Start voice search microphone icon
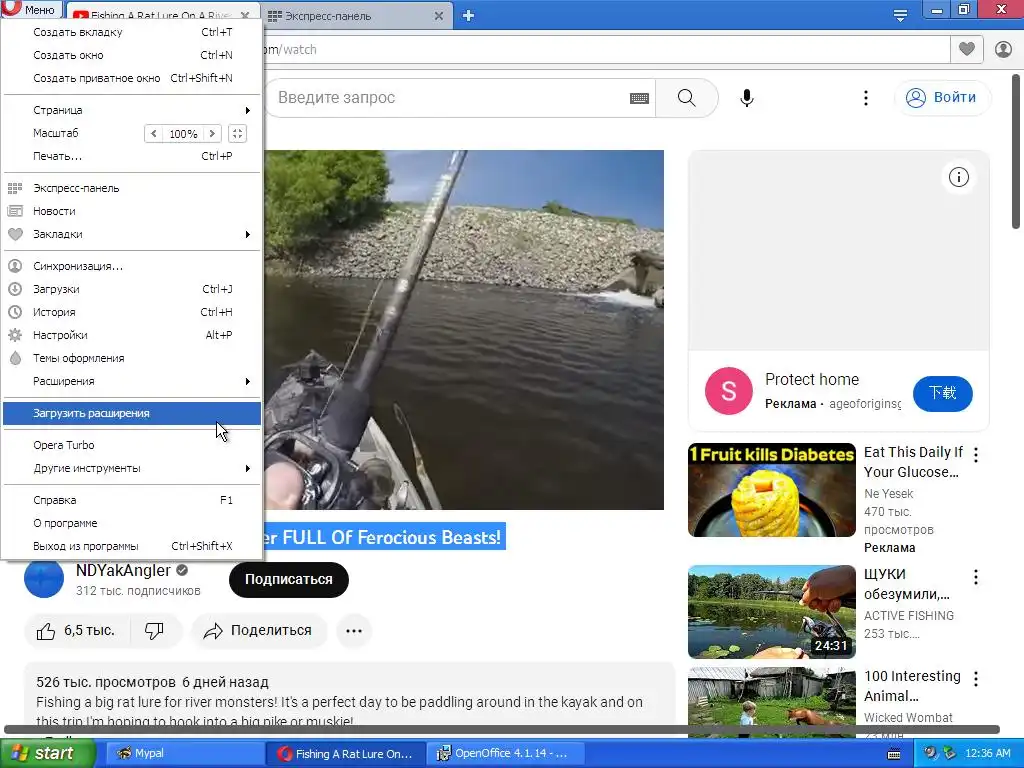1024x768 pixels. [x=747, y=98]
